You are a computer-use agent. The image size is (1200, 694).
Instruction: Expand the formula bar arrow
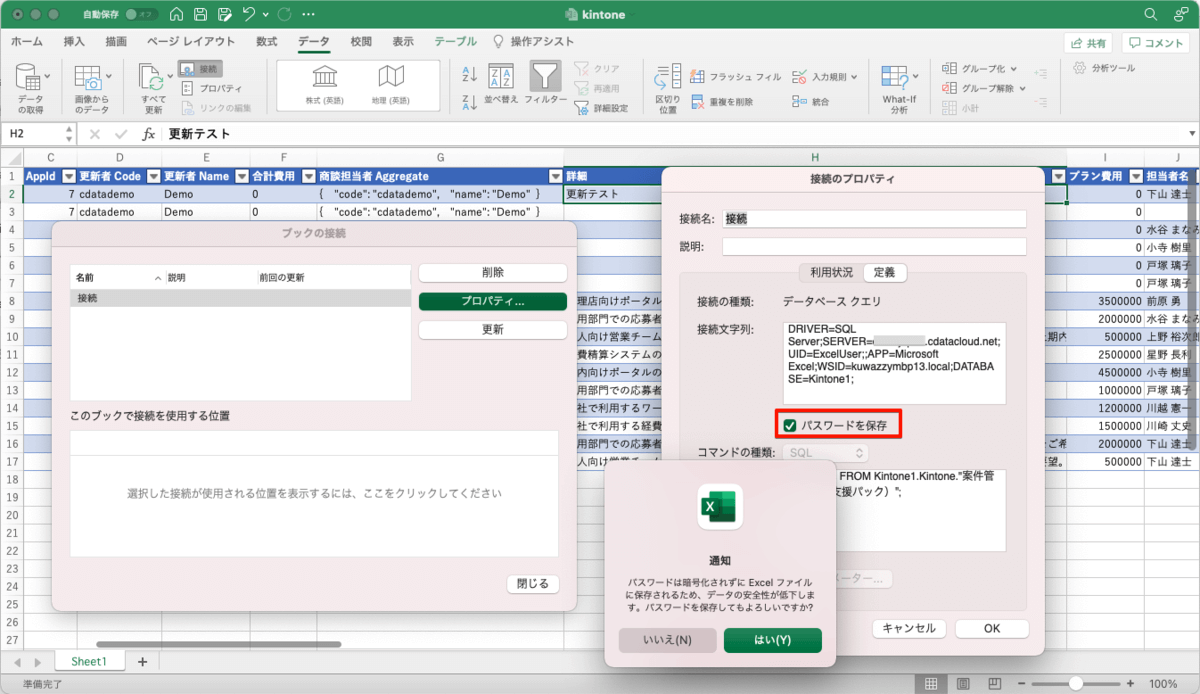[x=1191, y=134]
